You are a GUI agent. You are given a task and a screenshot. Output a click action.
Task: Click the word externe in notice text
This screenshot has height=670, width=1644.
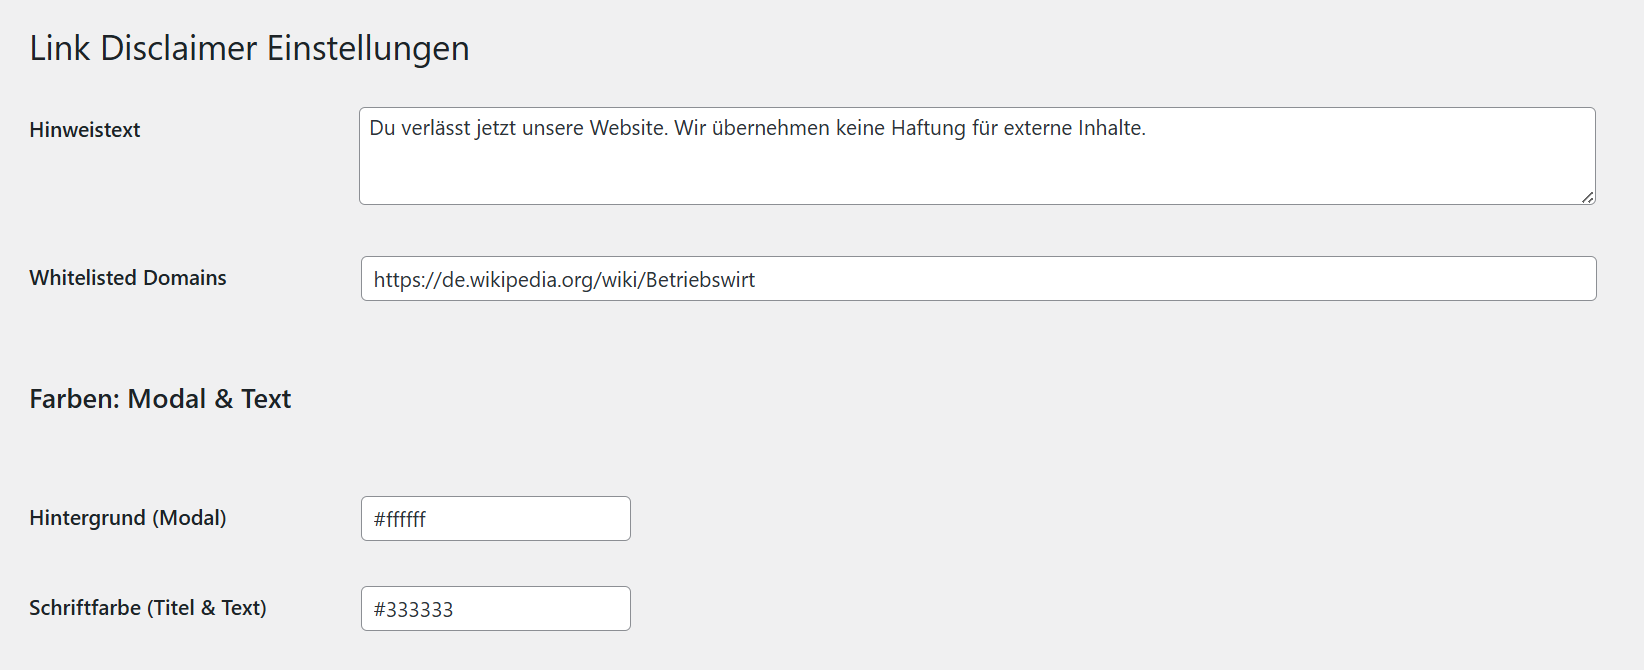click(x=1037, y=128)
